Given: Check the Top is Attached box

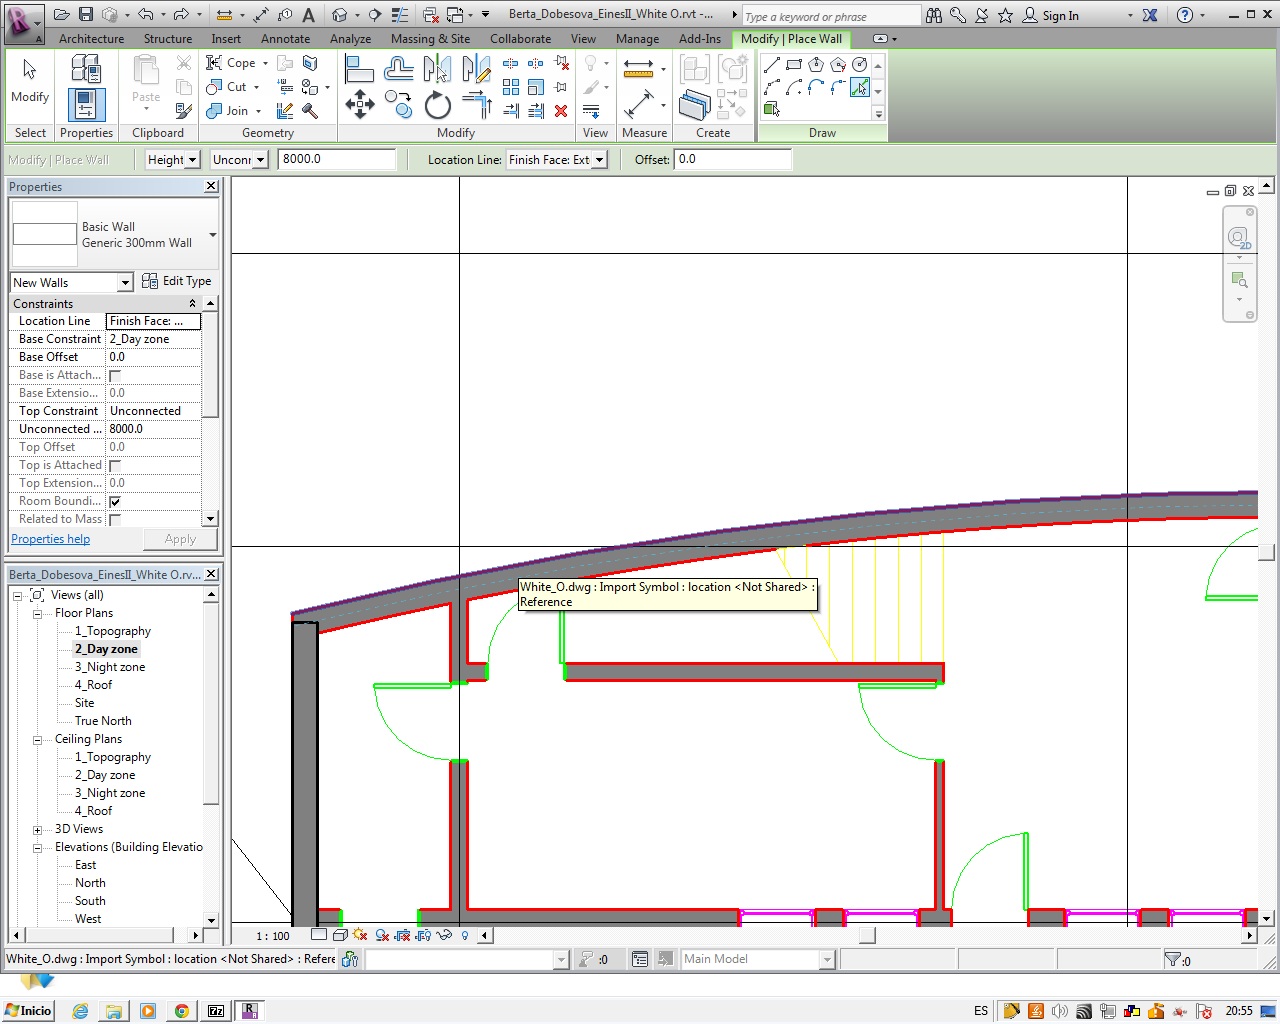Looking at the screenshot, I should click(115, 465).
